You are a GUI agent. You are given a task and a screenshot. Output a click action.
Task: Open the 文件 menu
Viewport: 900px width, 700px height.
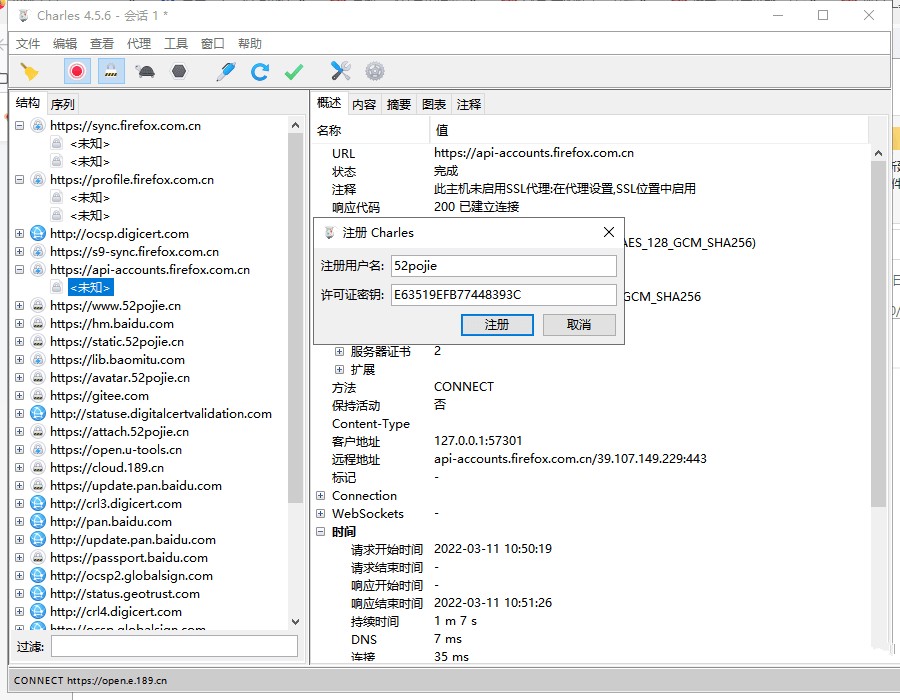[28, 44]
